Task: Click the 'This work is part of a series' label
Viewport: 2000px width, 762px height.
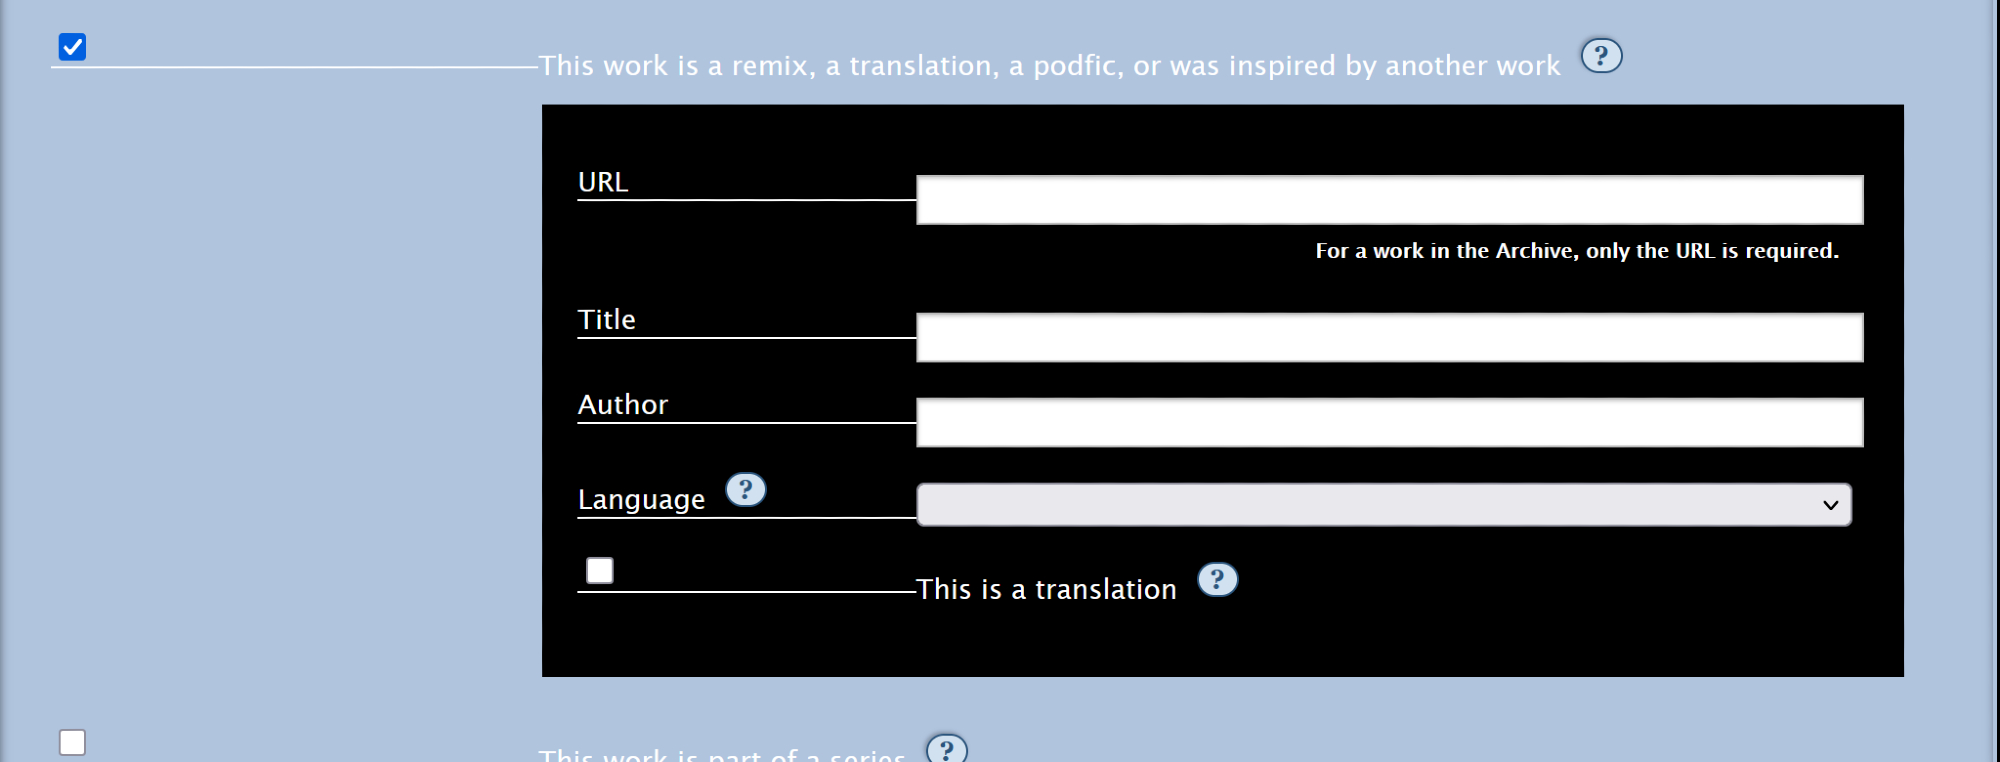Action: 721,754
